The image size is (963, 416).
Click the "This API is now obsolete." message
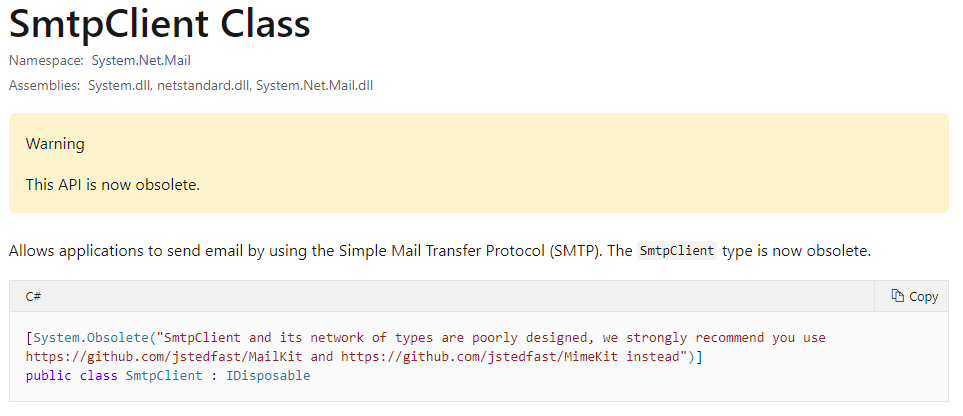pos(113,184)
